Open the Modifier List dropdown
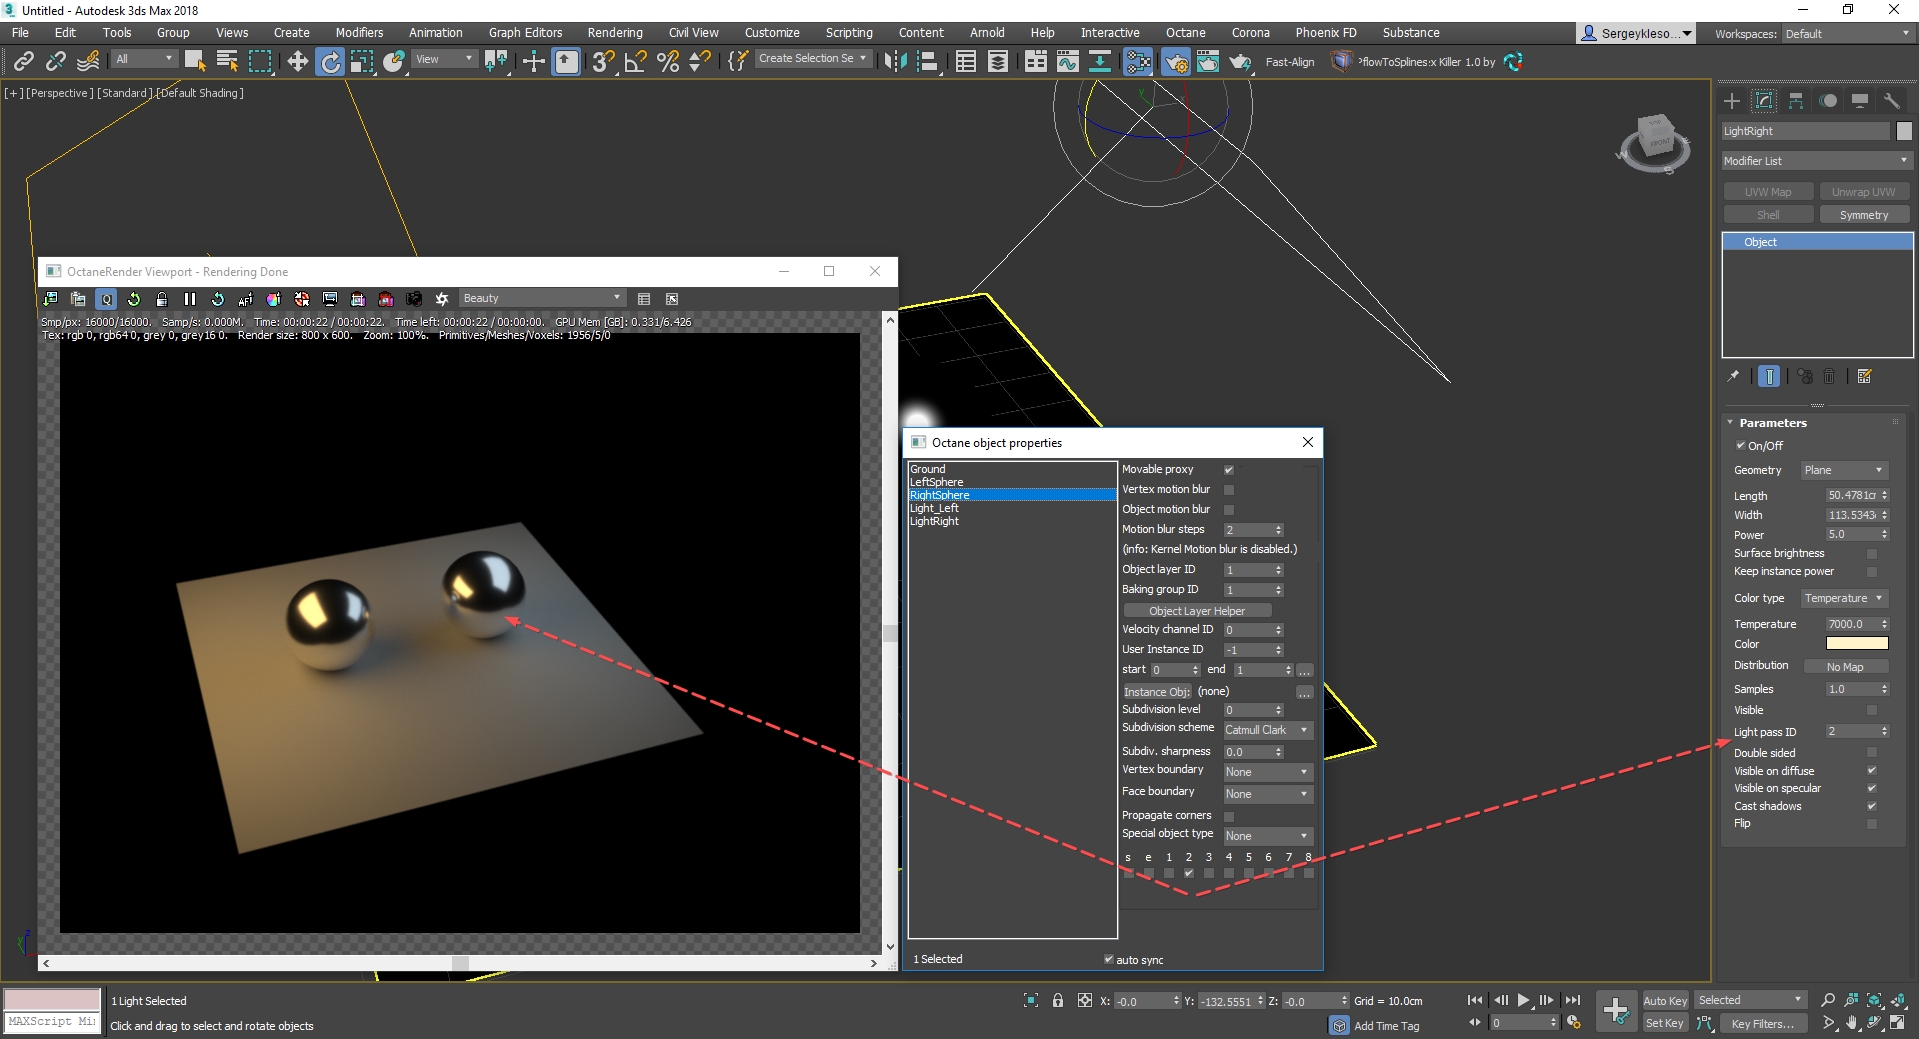1919x1039 pixels. click(x=1816, y=161)
